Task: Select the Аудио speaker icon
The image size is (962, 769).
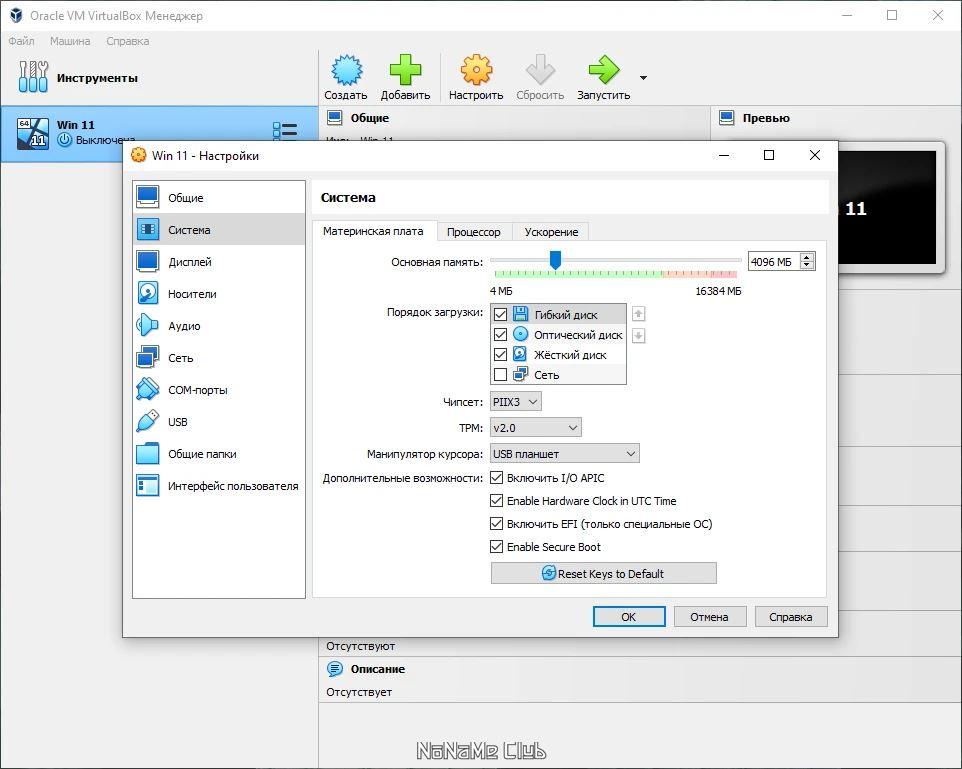Action: point(148,325)
